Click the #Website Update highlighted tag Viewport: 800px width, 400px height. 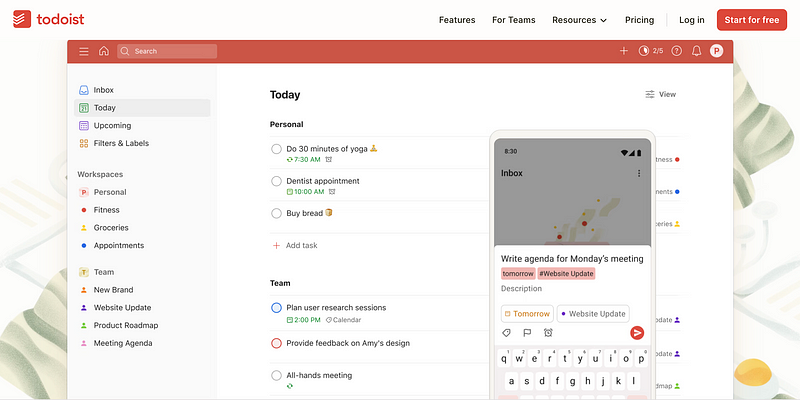(566, 273)
